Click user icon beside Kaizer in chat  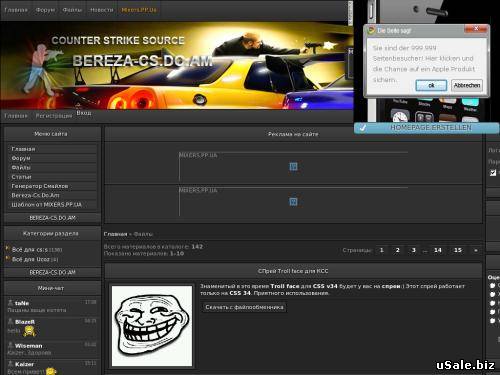[x=10, y=364]
